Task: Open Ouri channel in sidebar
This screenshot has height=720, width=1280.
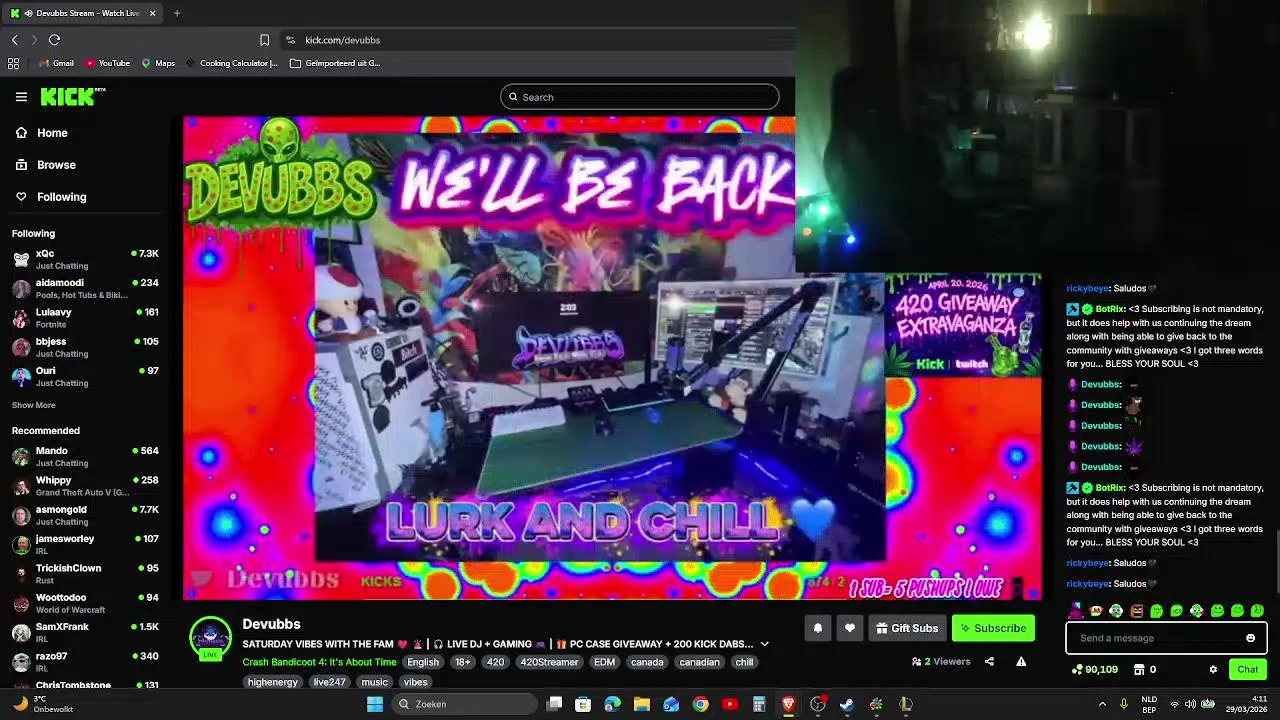Action: point(85,377)
